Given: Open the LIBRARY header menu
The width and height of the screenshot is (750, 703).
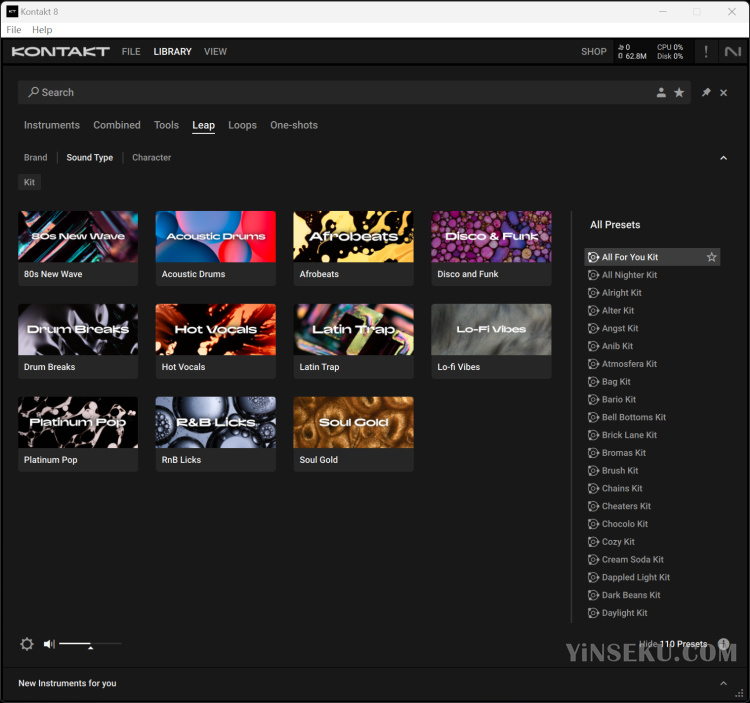Looking at the screenshot, I should (x=172, y=52).
